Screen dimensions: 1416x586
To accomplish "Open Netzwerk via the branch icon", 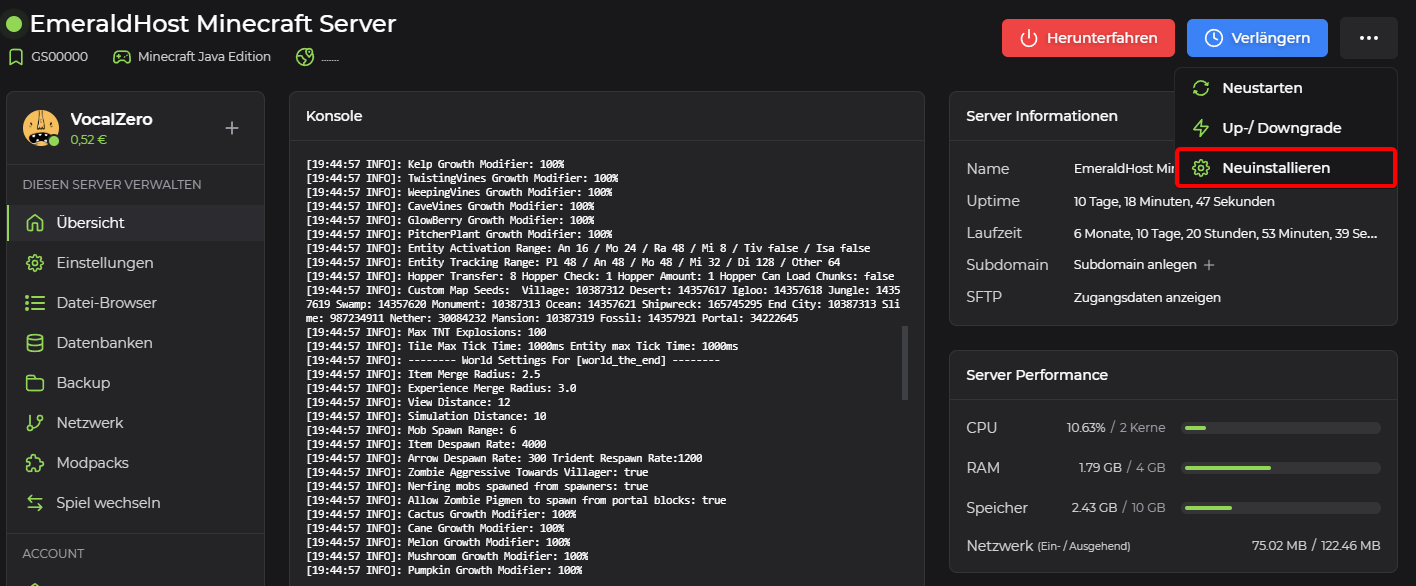I will pos(35,423).
